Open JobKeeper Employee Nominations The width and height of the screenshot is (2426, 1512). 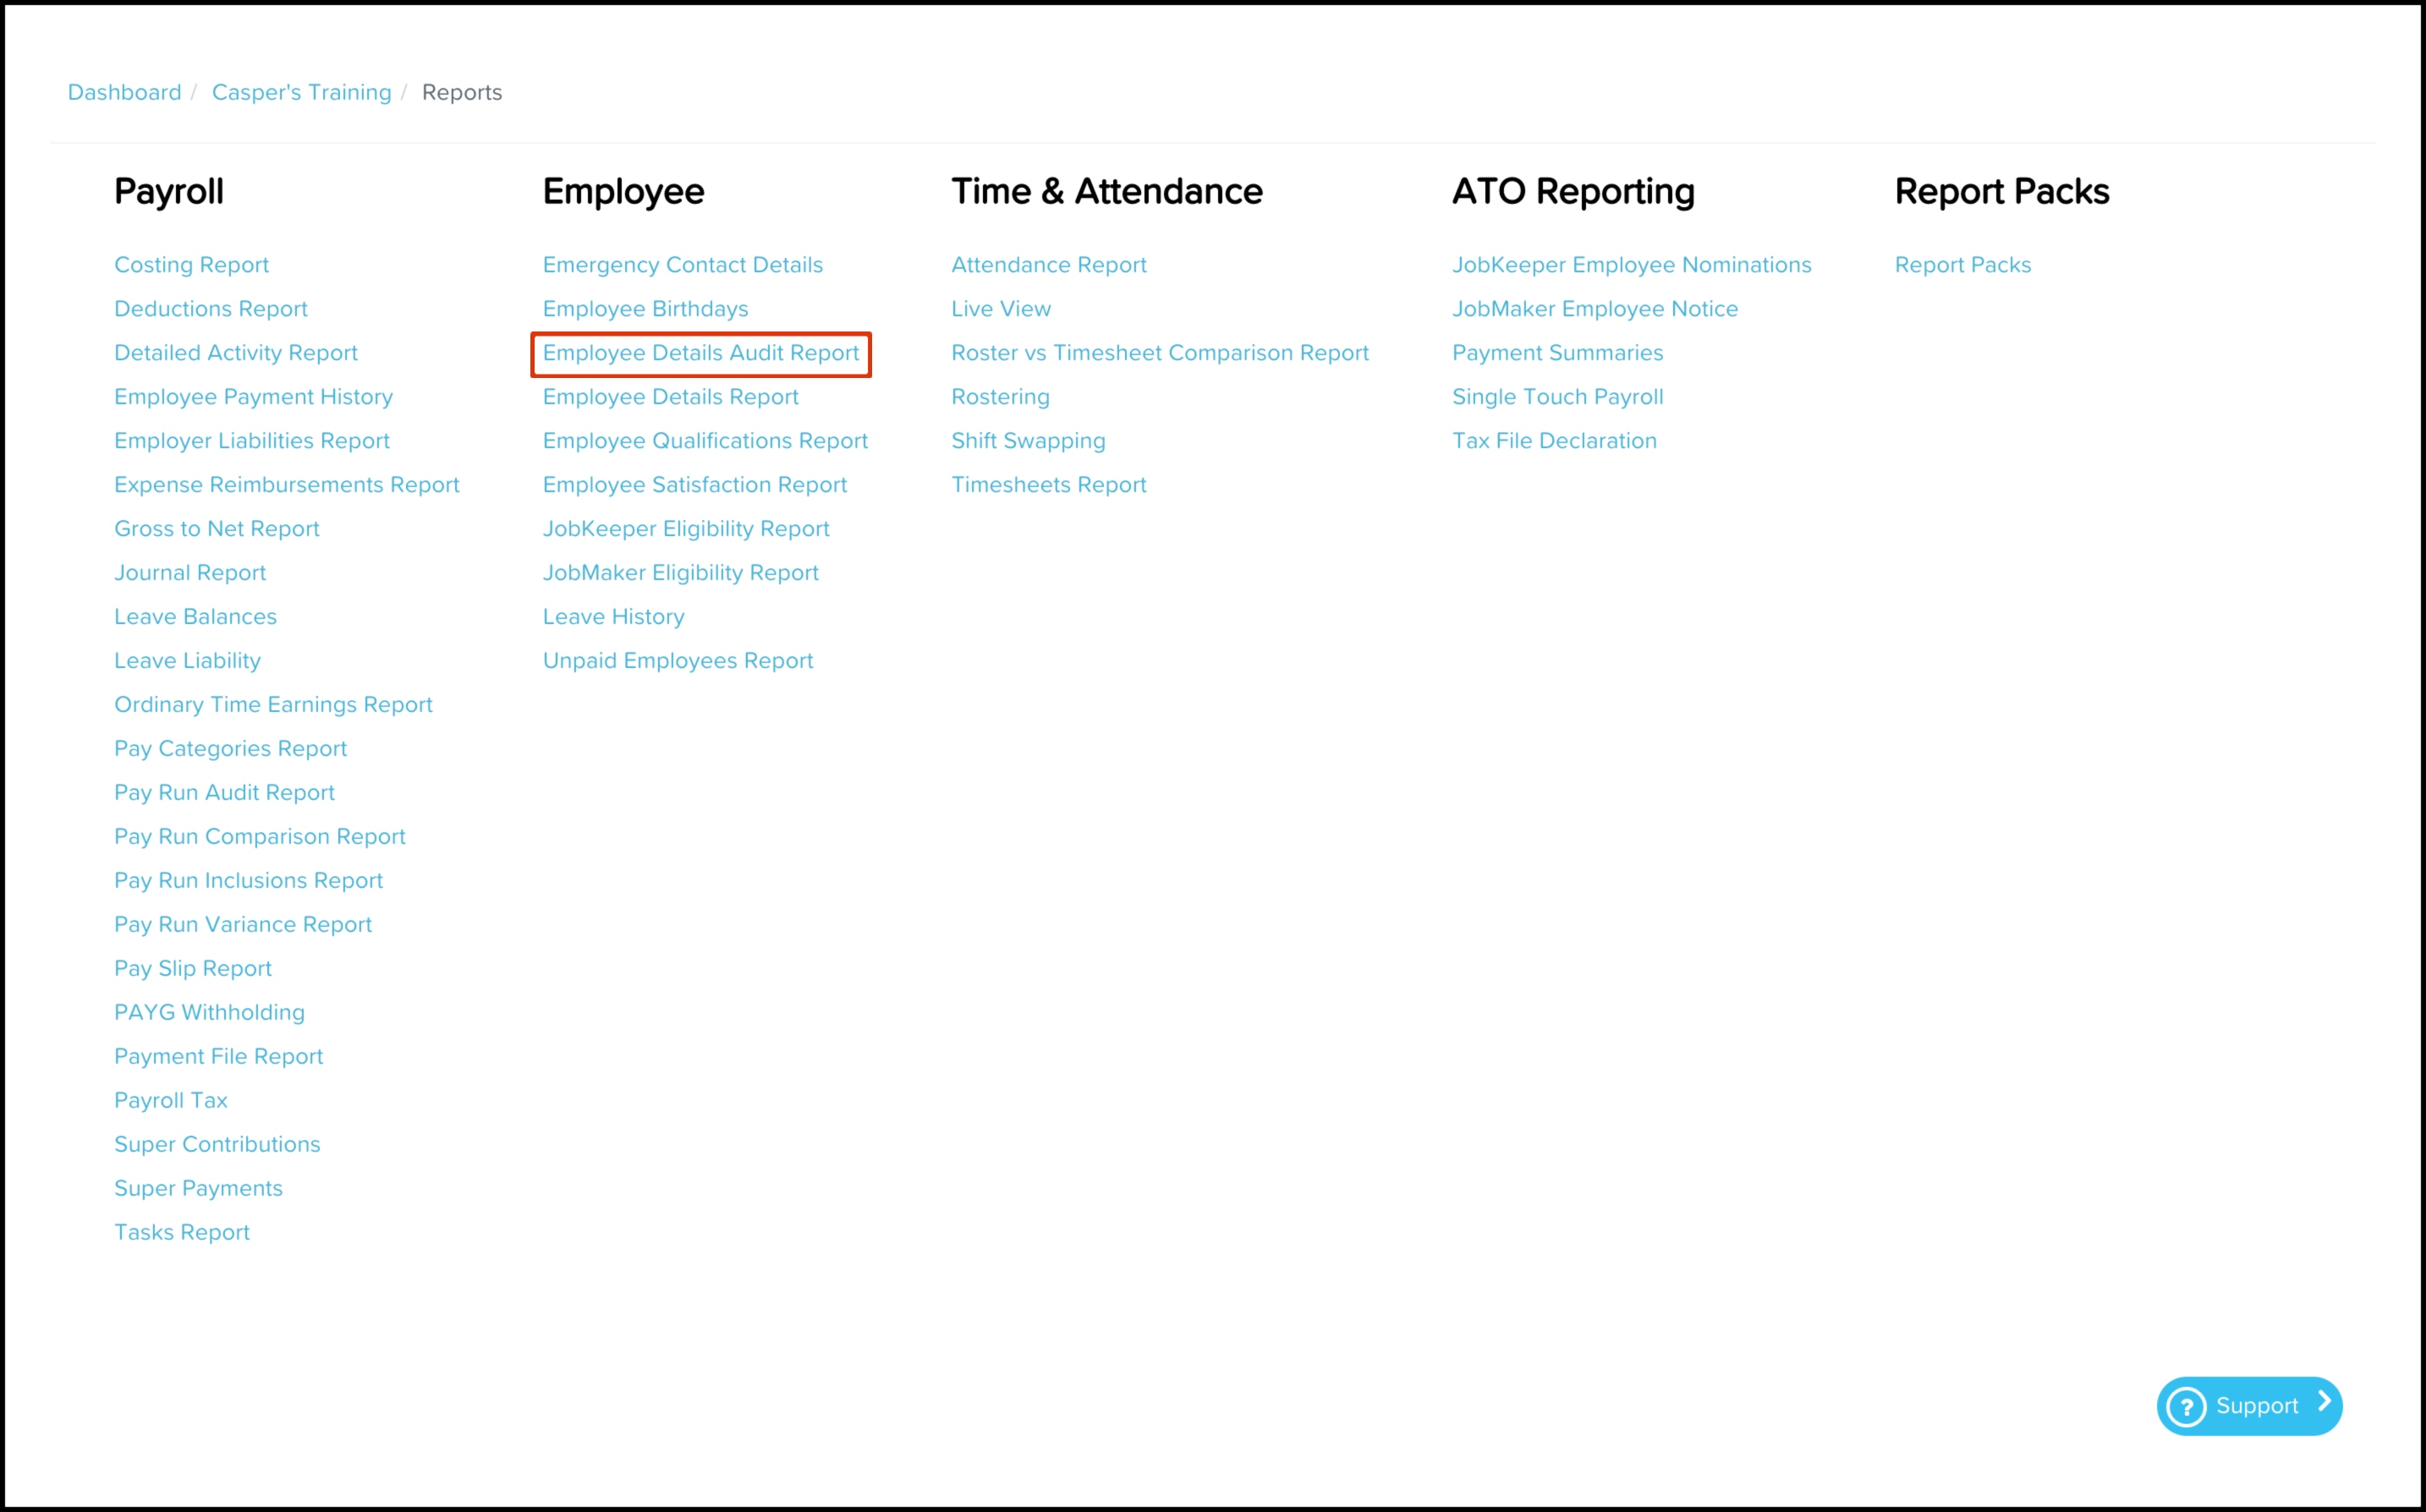pos(1631,265)
